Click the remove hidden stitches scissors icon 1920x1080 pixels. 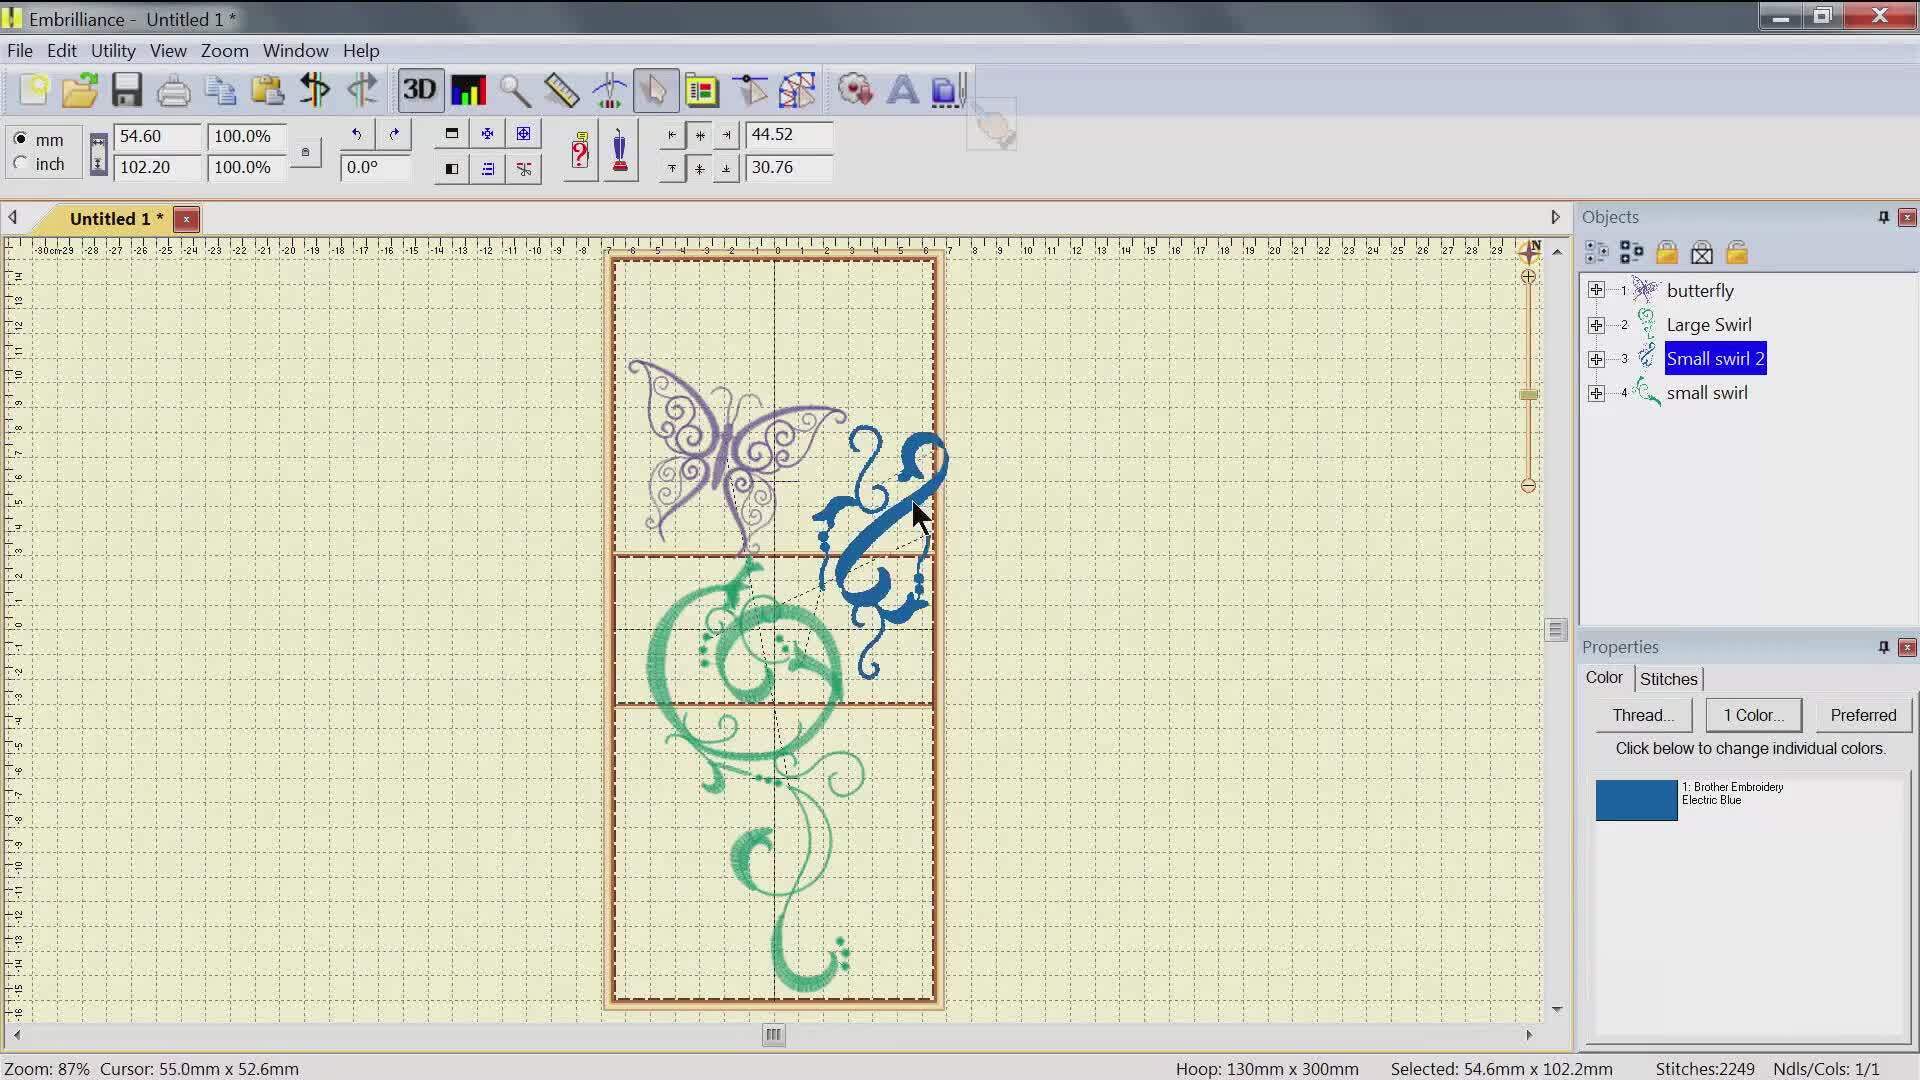click(x=524, y=169)
